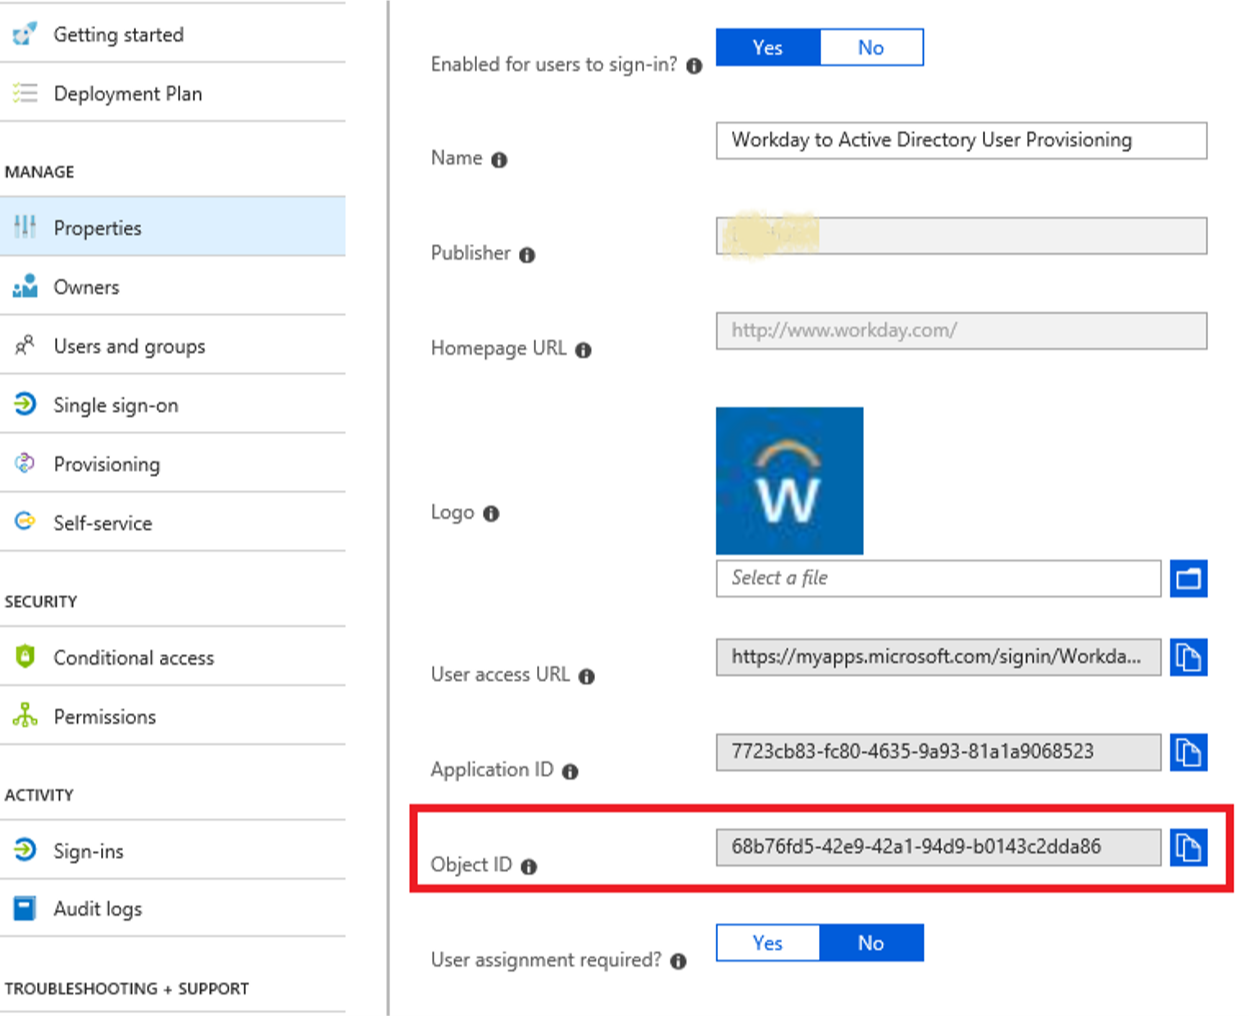Click the Object ID field
The height and width of the screenshot is (1016, 1249).
click(x=938, y=847)
